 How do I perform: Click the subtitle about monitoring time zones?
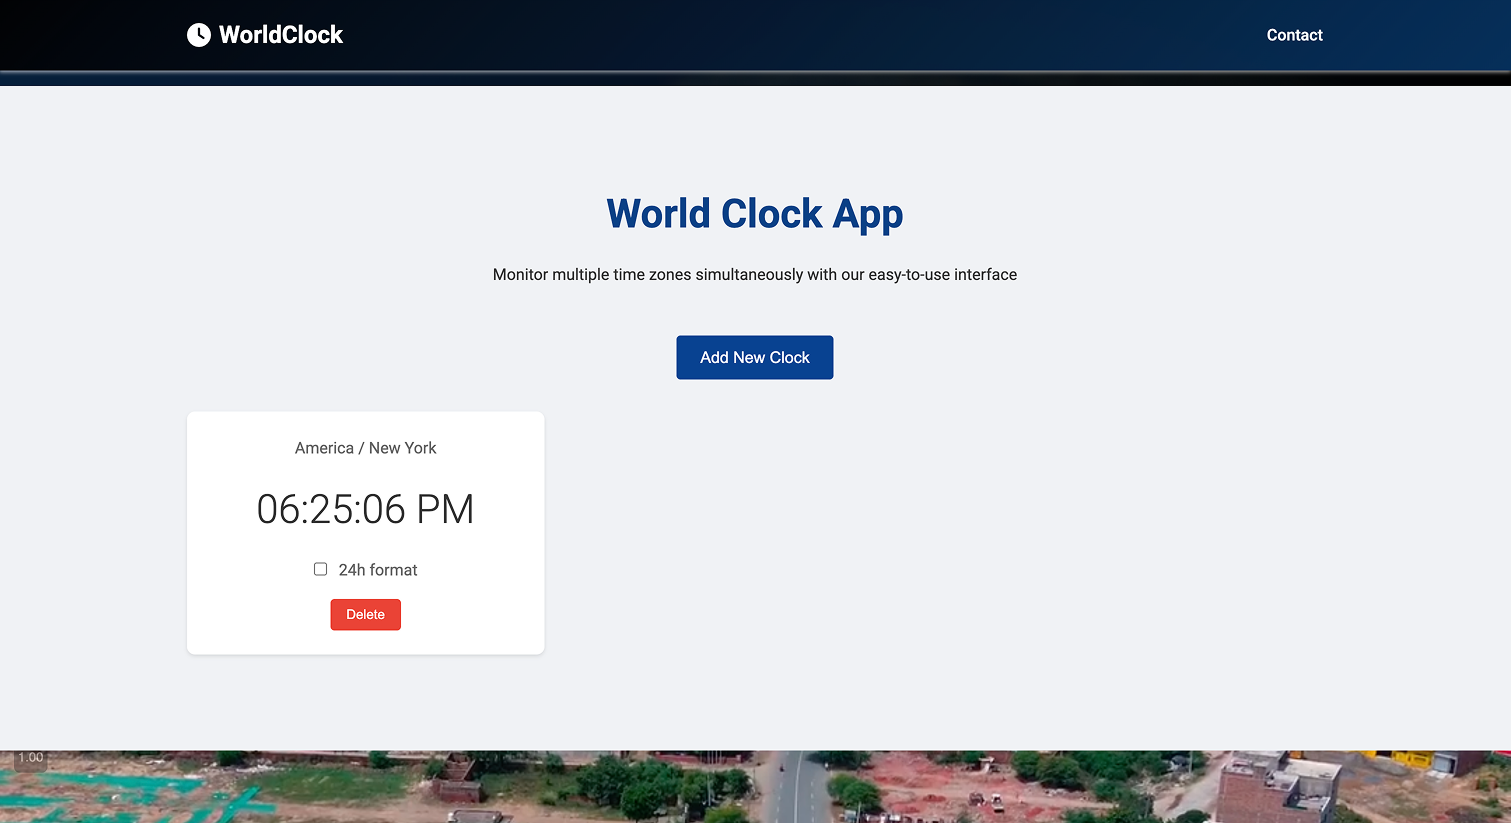click(x=754, y=275)
